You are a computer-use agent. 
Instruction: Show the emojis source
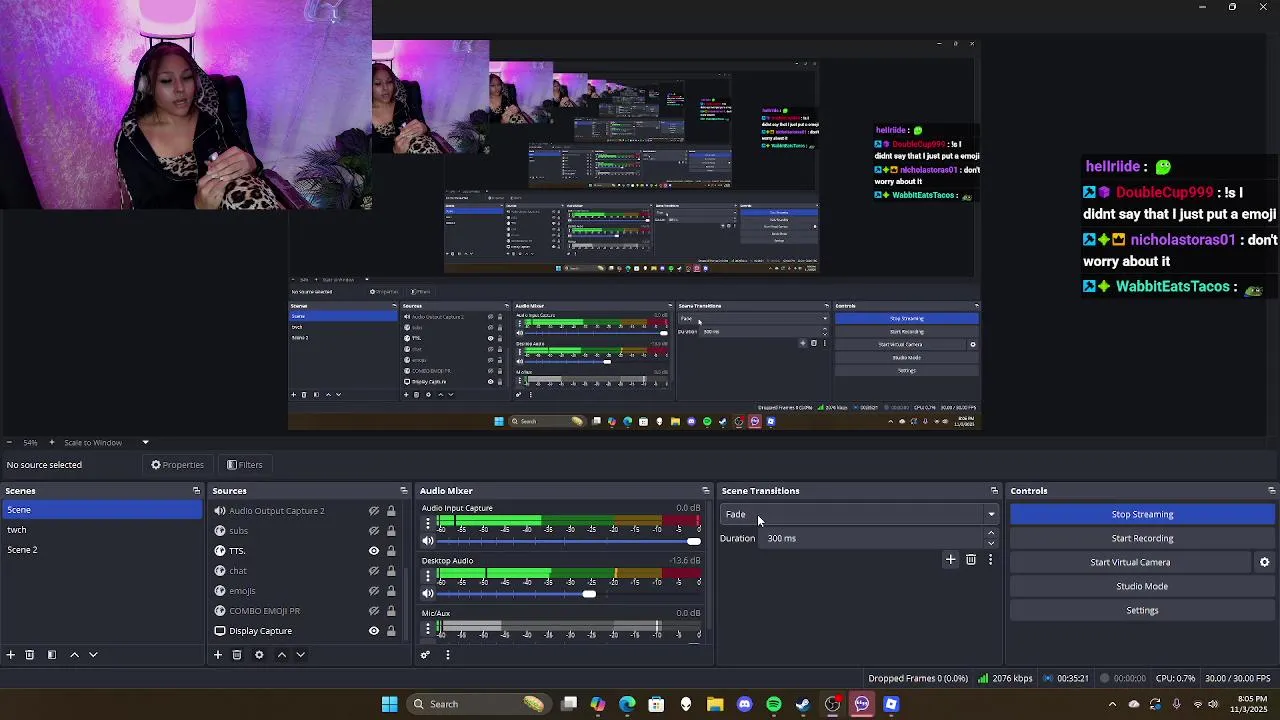point(374,591)
